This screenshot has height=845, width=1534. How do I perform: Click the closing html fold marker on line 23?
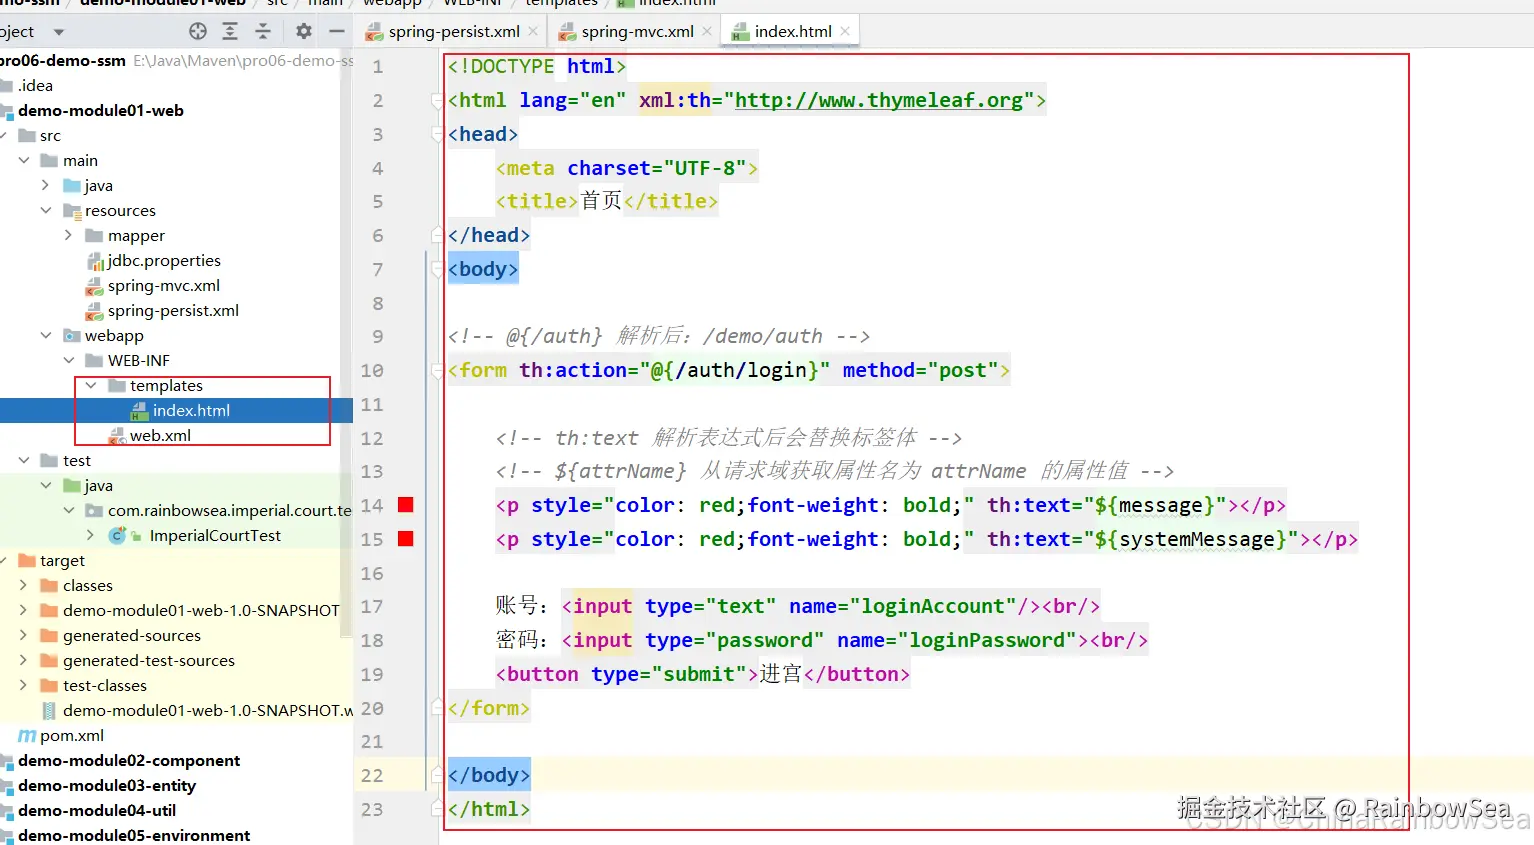pos(437,809)
